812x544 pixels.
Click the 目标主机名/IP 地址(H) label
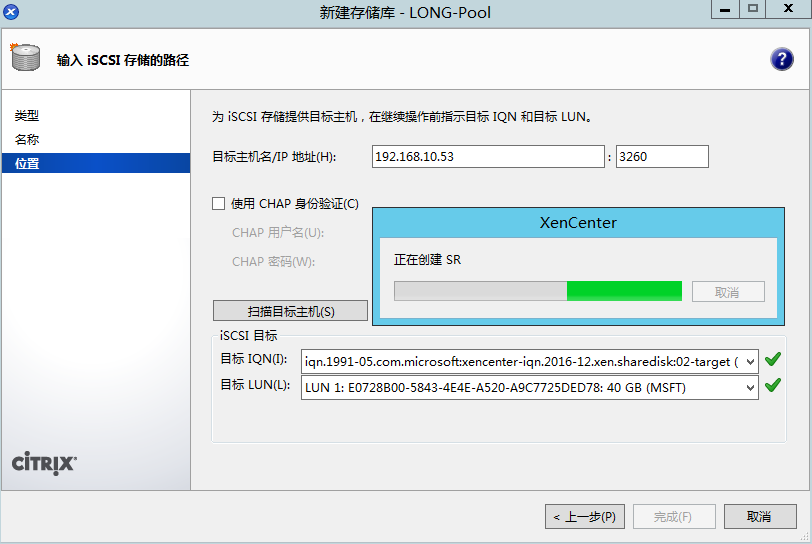point(274,157)
